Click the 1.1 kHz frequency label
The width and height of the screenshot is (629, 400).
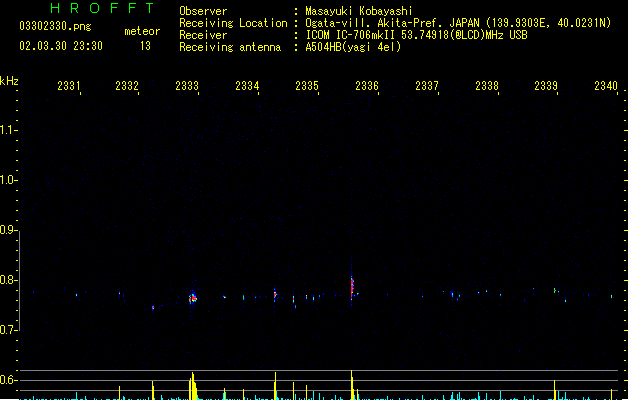[8, 130]
